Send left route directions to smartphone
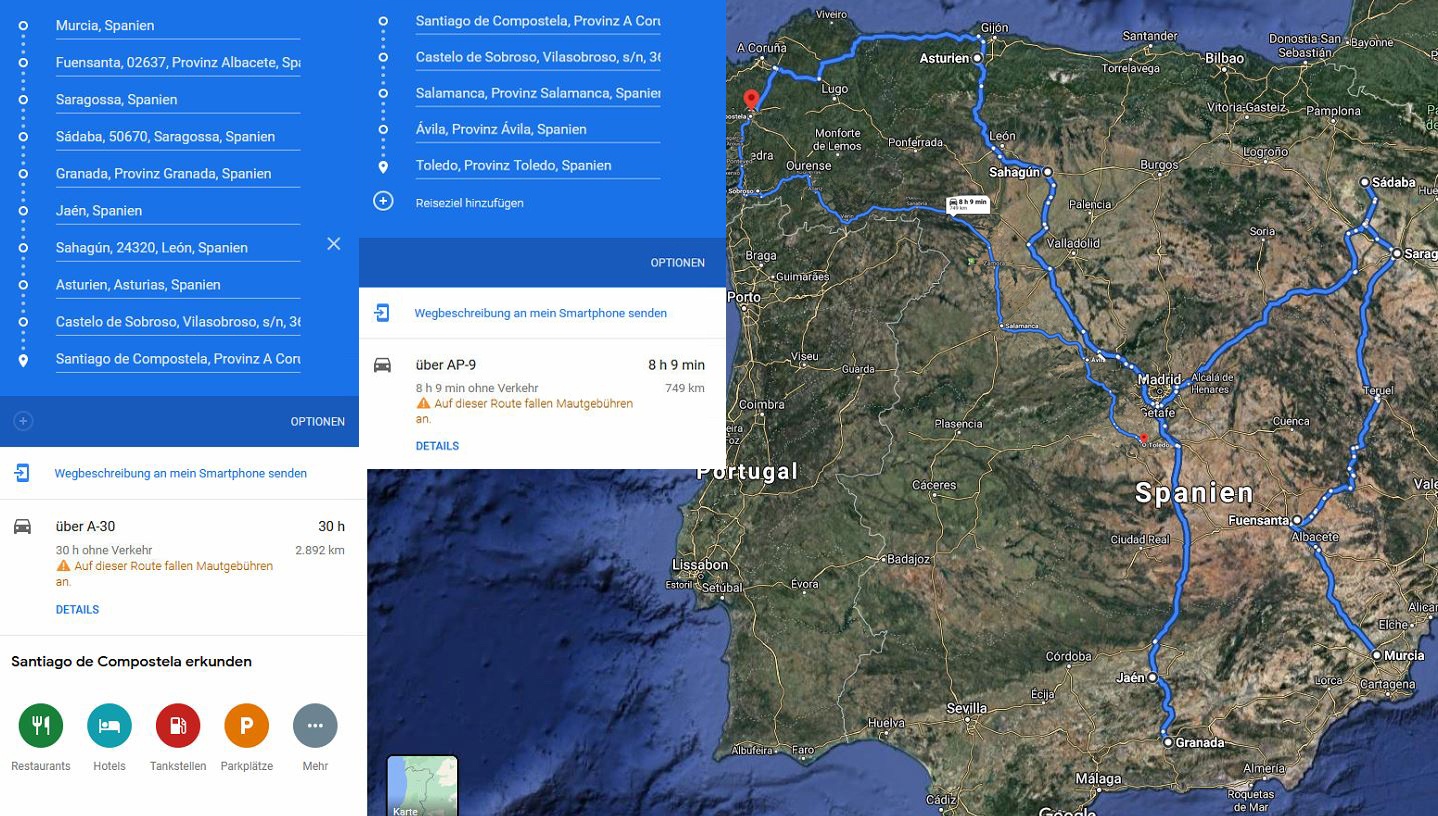 [180, 474]
